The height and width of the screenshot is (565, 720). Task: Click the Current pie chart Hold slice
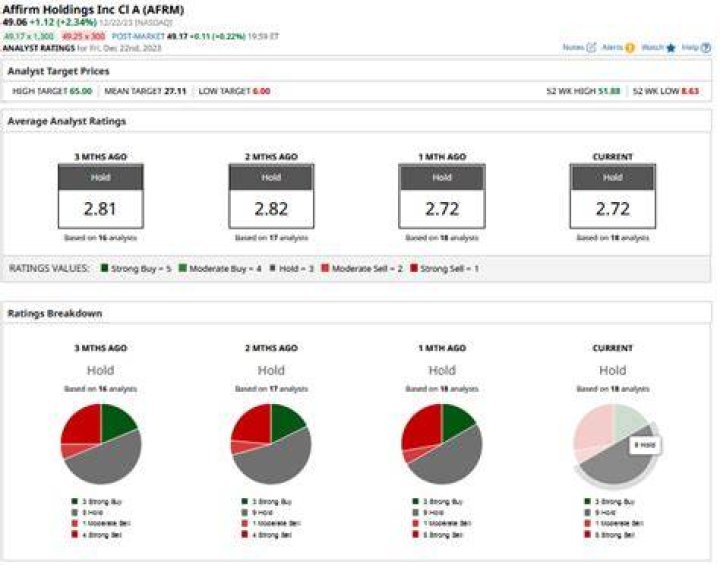618,462
